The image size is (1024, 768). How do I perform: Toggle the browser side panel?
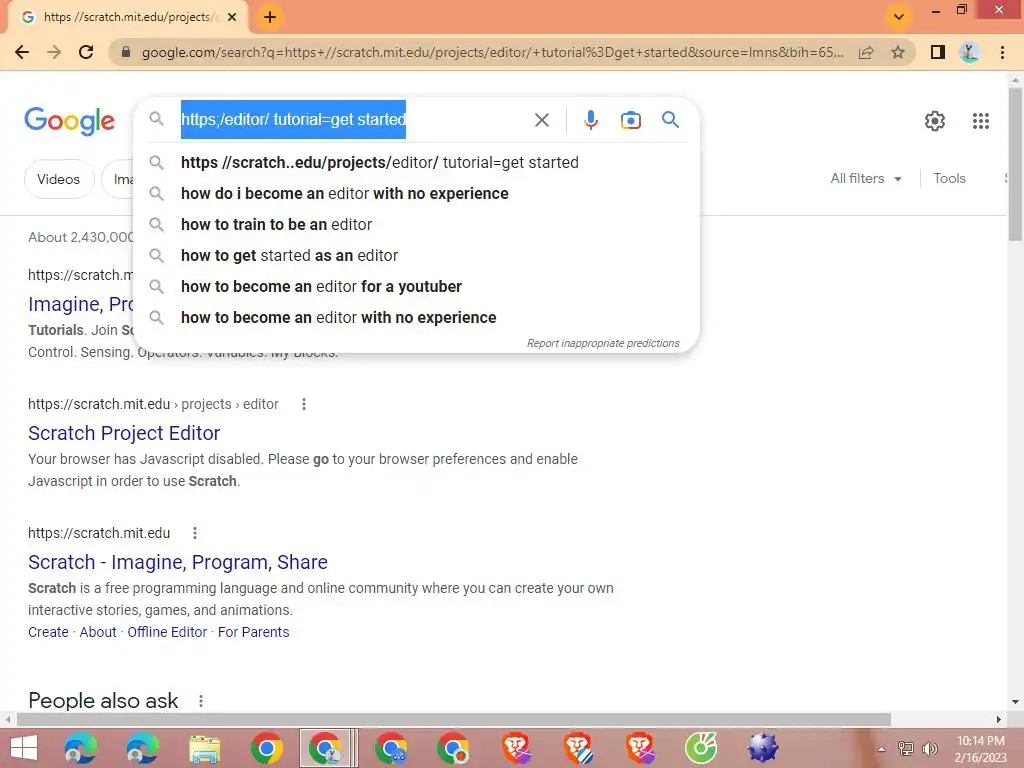pos(938,52)
